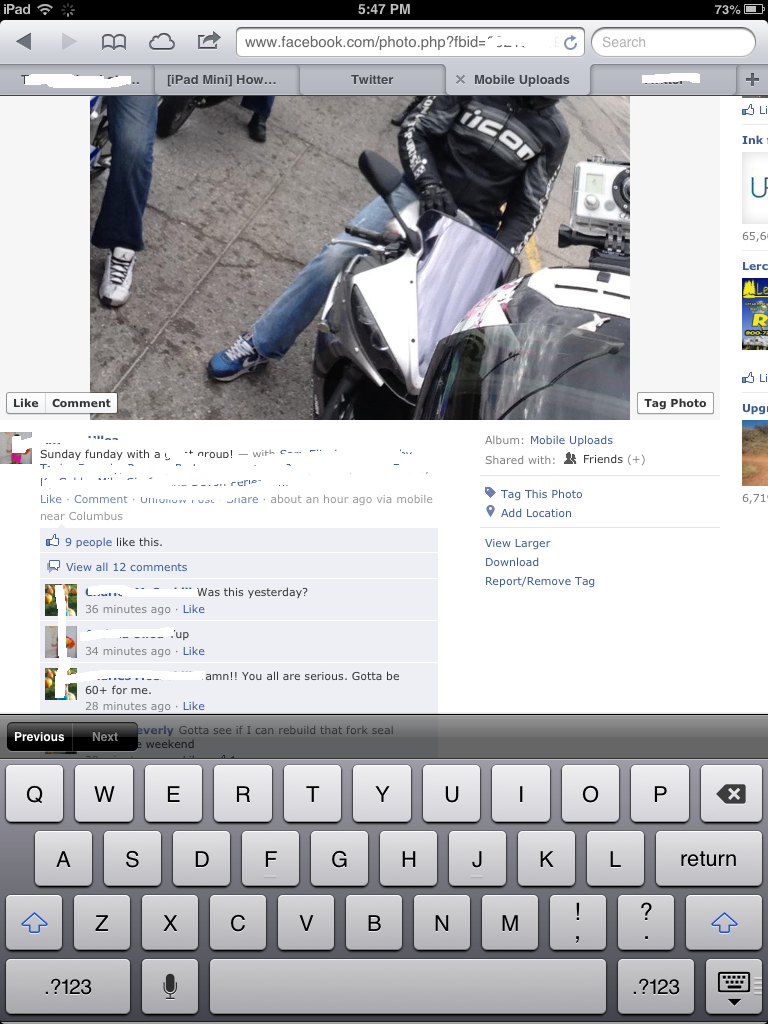Open the bookmarks book icon
768x1024 pixels.
pyautogui.click(x=114, y=42)
